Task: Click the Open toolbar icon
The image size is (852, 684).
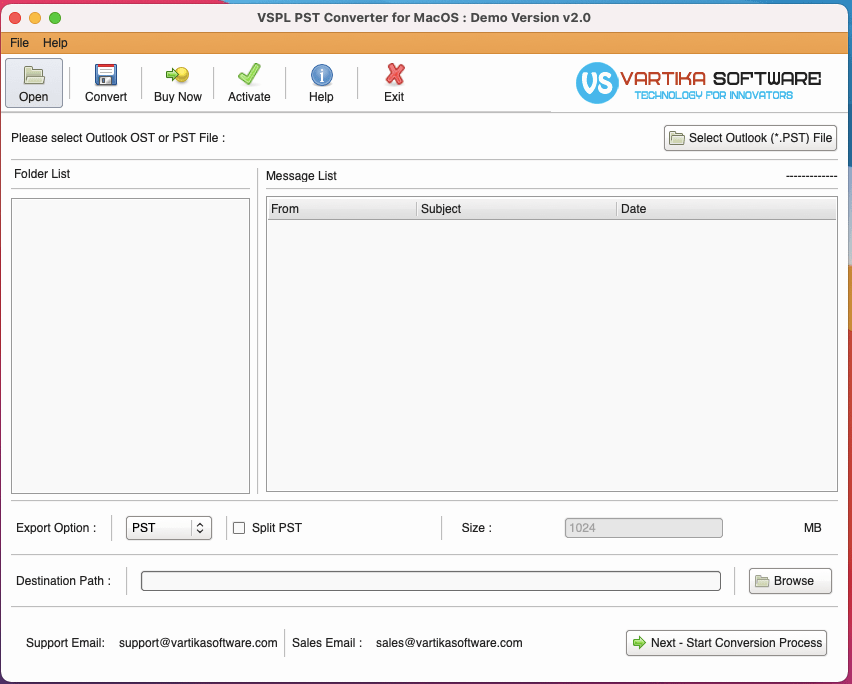Action: [34, 83]
